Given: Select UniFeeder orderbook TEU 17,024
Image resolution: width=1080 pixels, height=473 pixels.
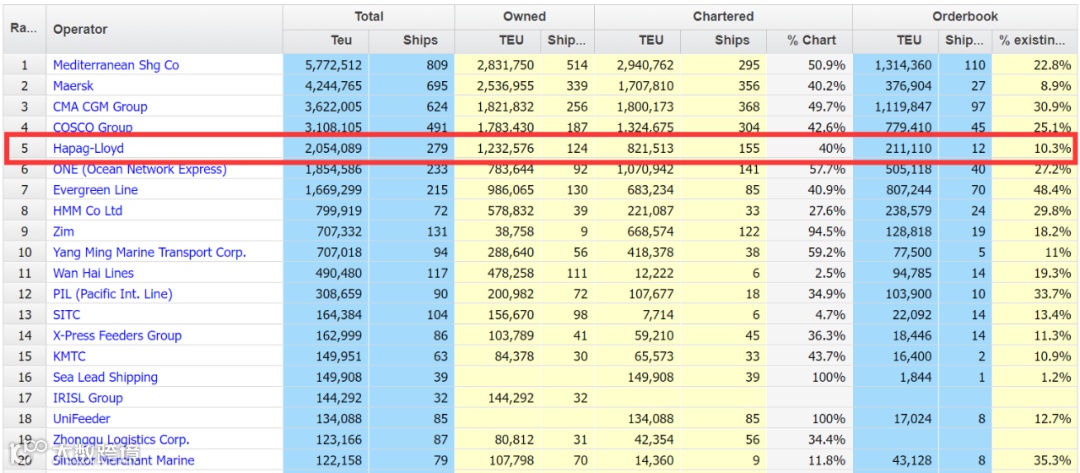Looking at the screenshot, I should click(x=911, y=419).
